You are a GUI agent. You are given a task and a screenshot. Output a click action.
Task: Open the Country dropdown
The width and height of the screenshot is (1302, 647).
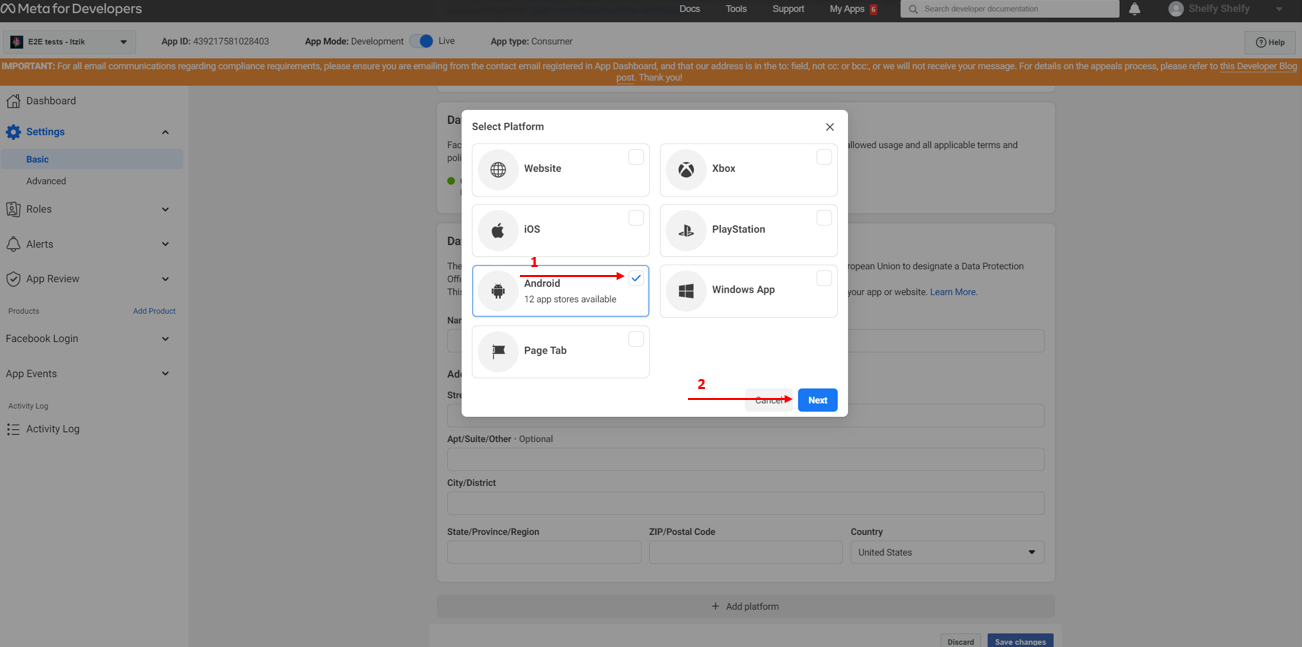[946, 552]
